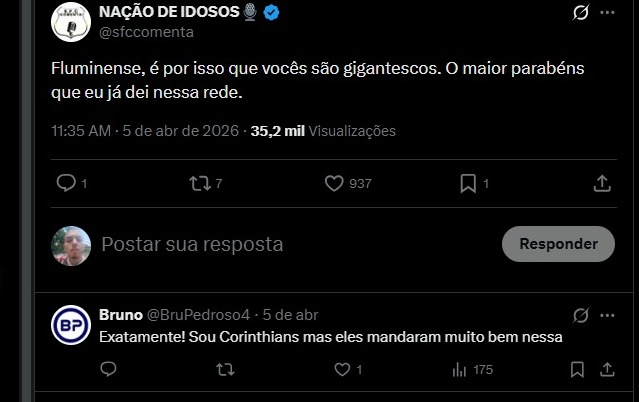Share Bruno's comment
This screenshot has height=402, width=639.
607,369
